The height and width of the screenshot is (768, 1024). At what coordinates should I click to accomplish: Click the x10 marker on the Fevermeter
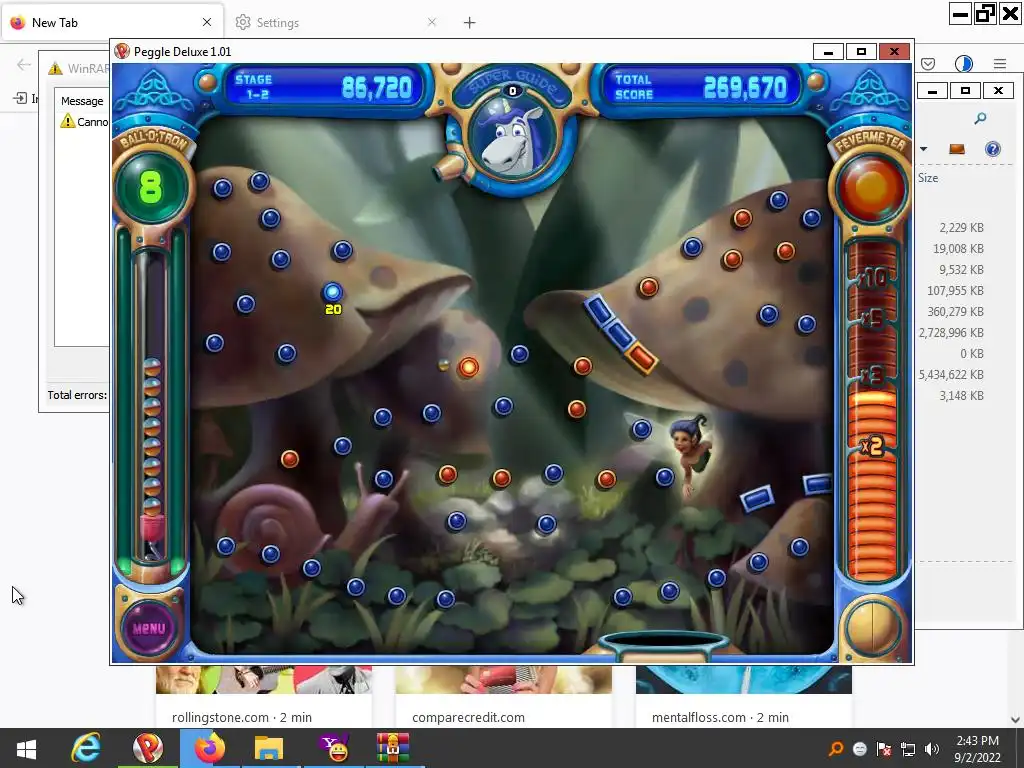[872, 279]
